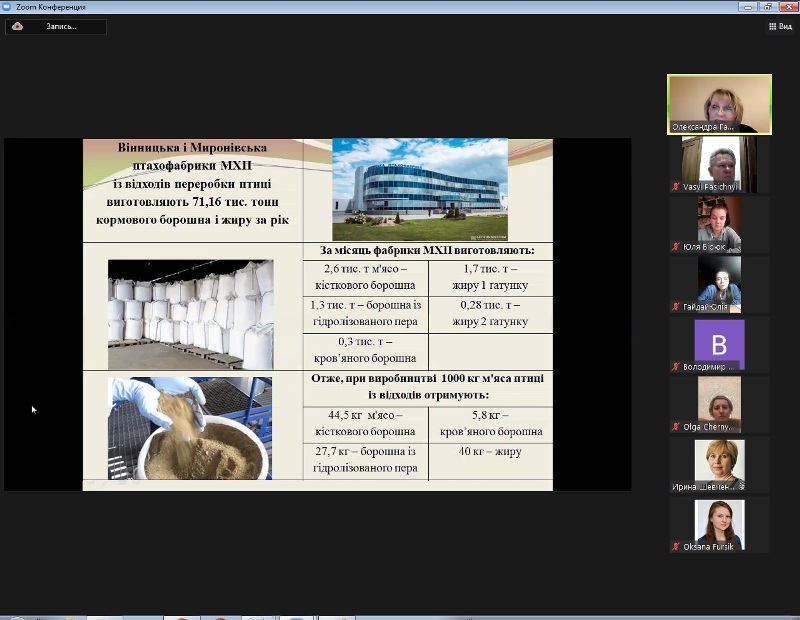The height and width of the screenshot is (620, 800).
Task: Click heading 'Отже, при виробництві 1000 кг м'яса птиці'
Action: pos(428,378)
